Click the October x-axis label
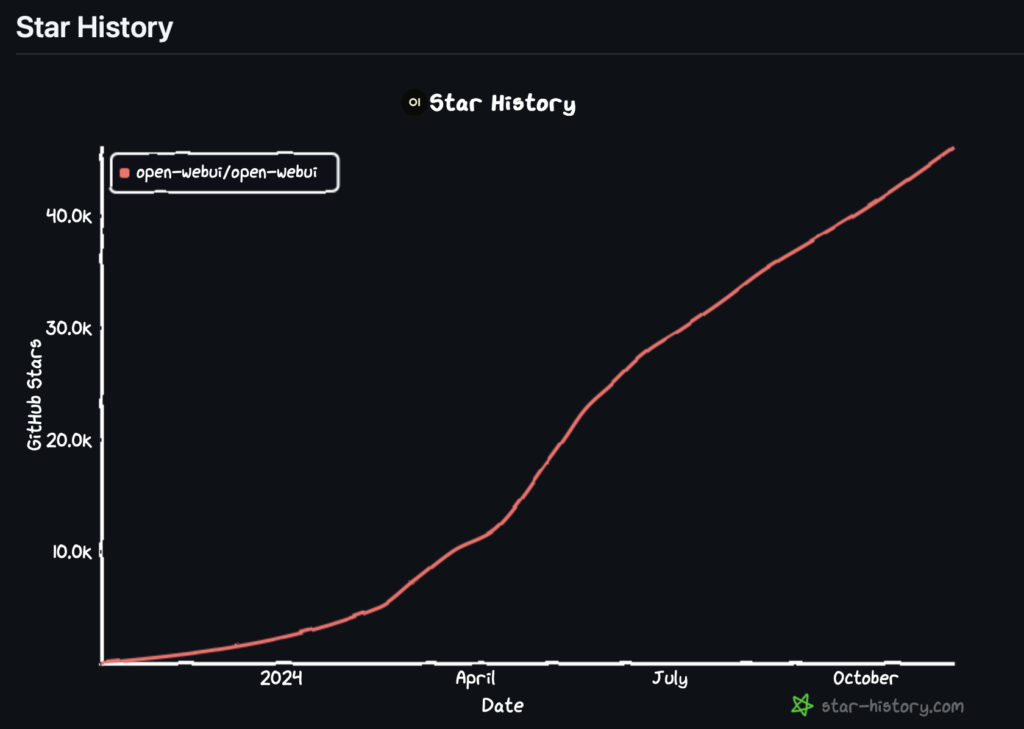 pos(865,678)
